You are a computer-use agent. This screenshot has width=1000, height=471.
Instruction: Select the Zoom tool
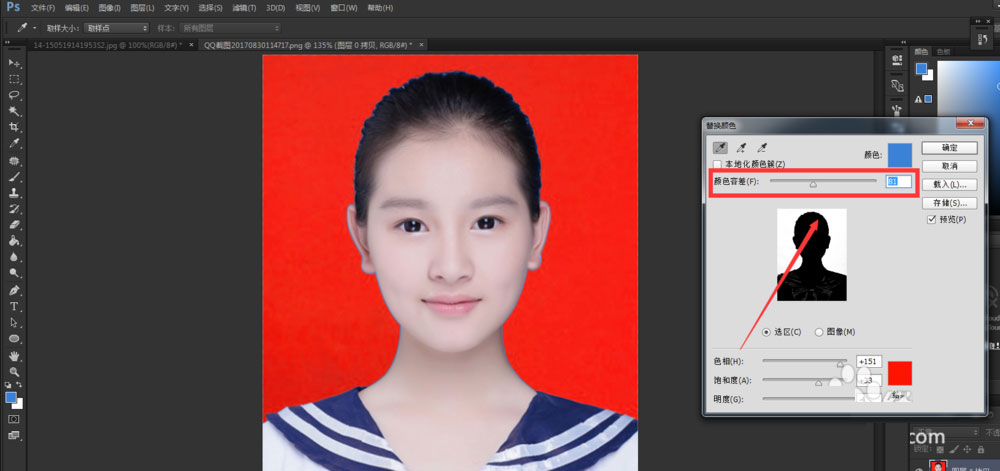(x=14, y=371)
